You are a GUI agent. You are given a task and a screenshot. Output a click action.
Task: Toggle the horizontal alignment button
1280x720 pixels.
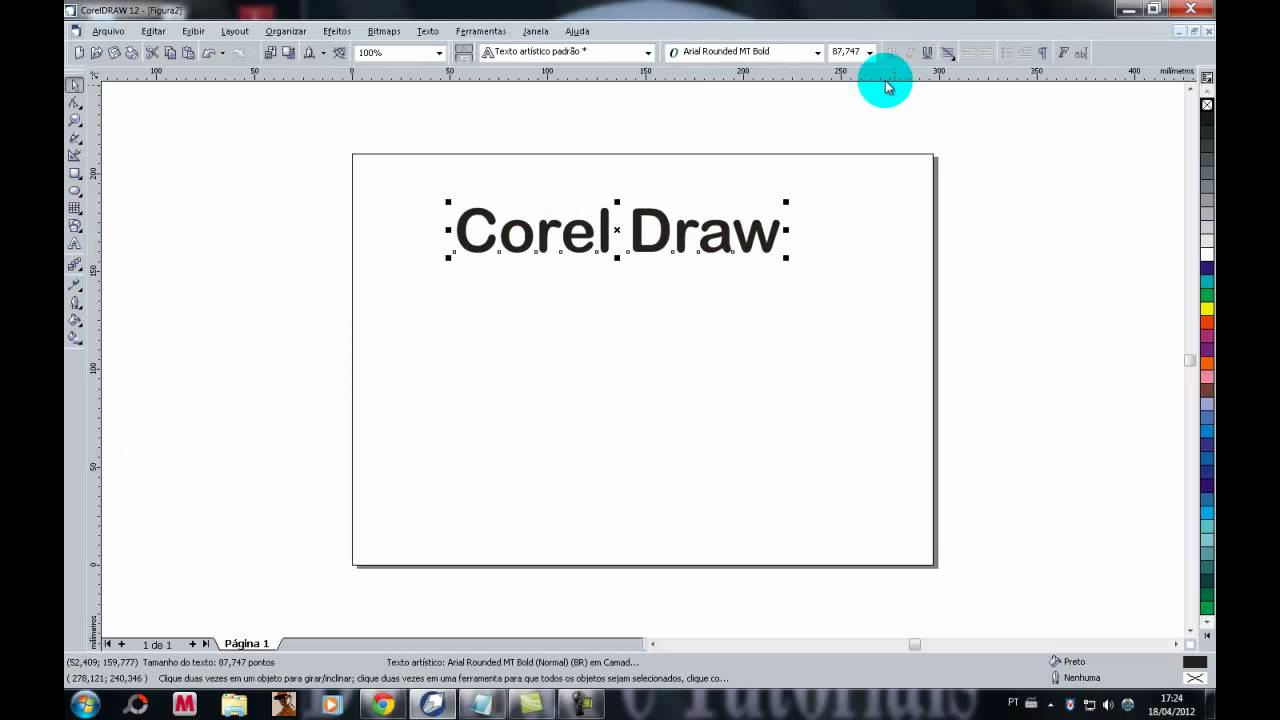pos(947,52)
